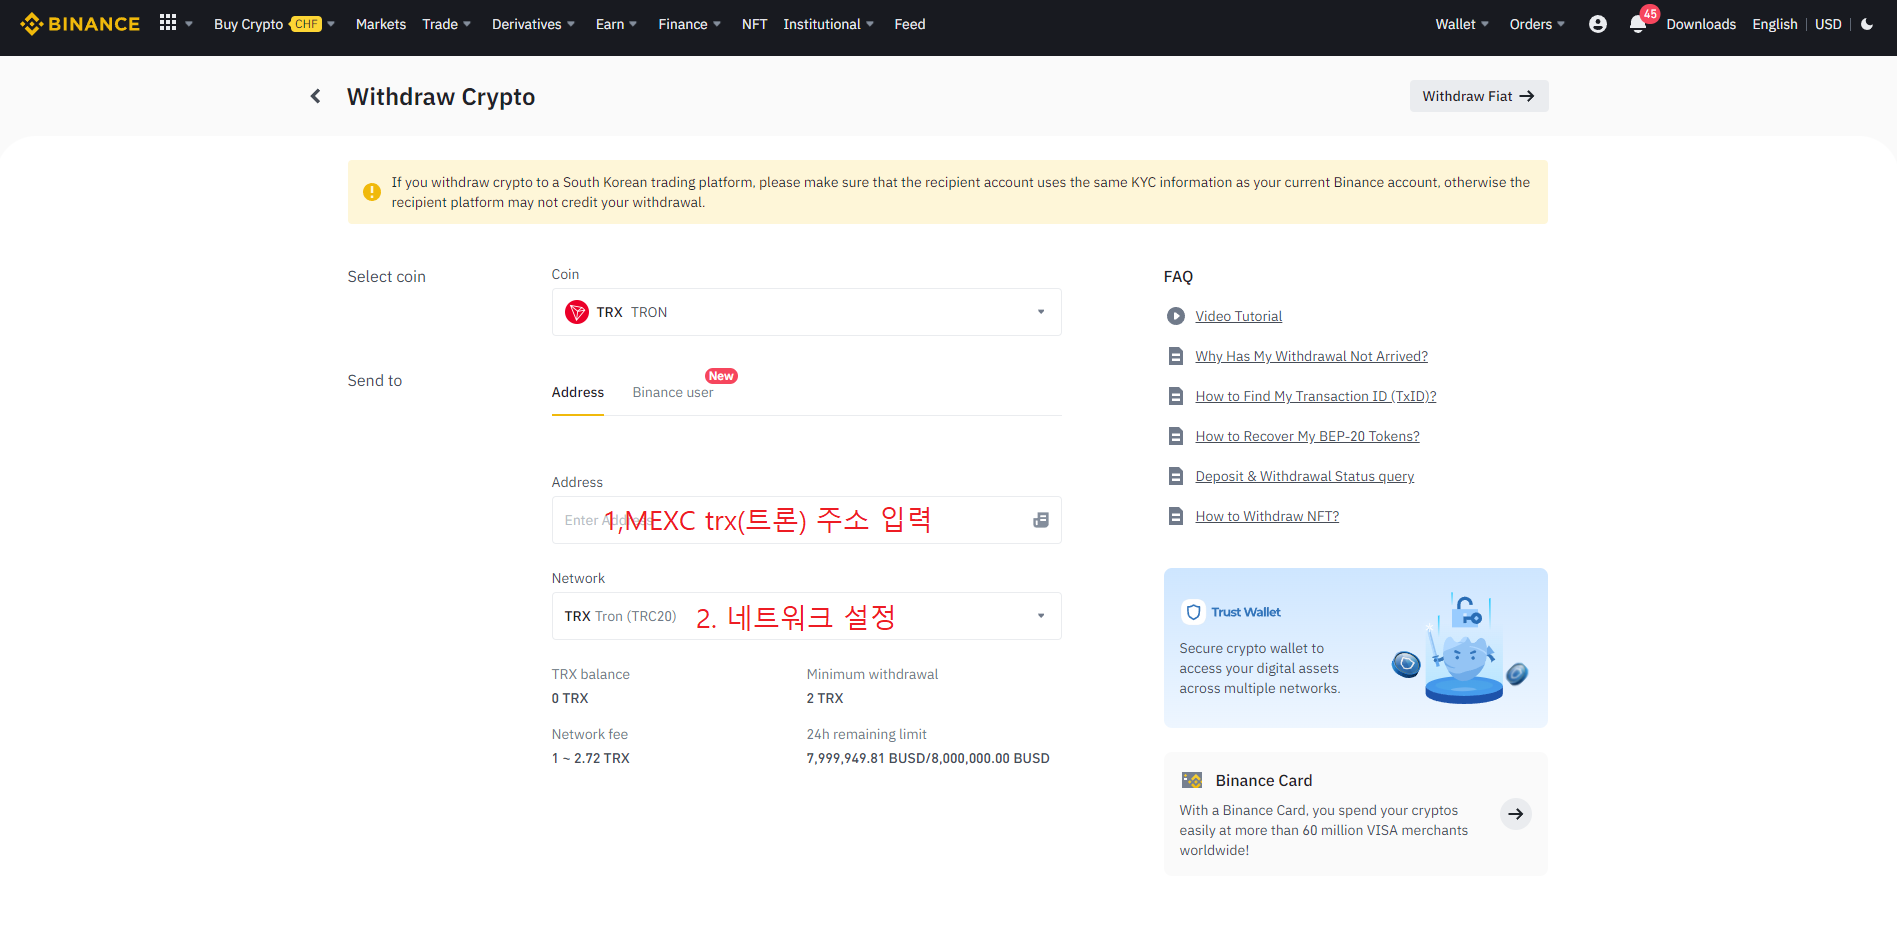Viewport: 1897px width, 934px height.
Task: Open Deposit & Withdrawal Status query link
Action: coord(1305,476)
